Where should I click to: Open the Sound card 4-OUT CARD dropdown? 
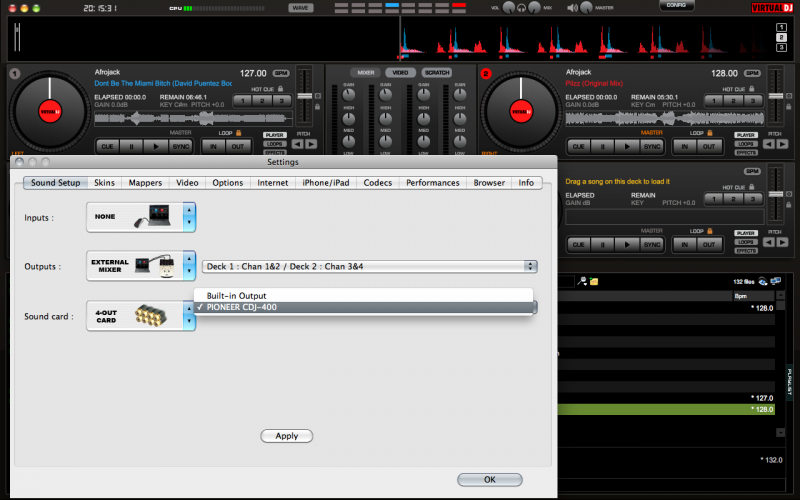[141, 316]
